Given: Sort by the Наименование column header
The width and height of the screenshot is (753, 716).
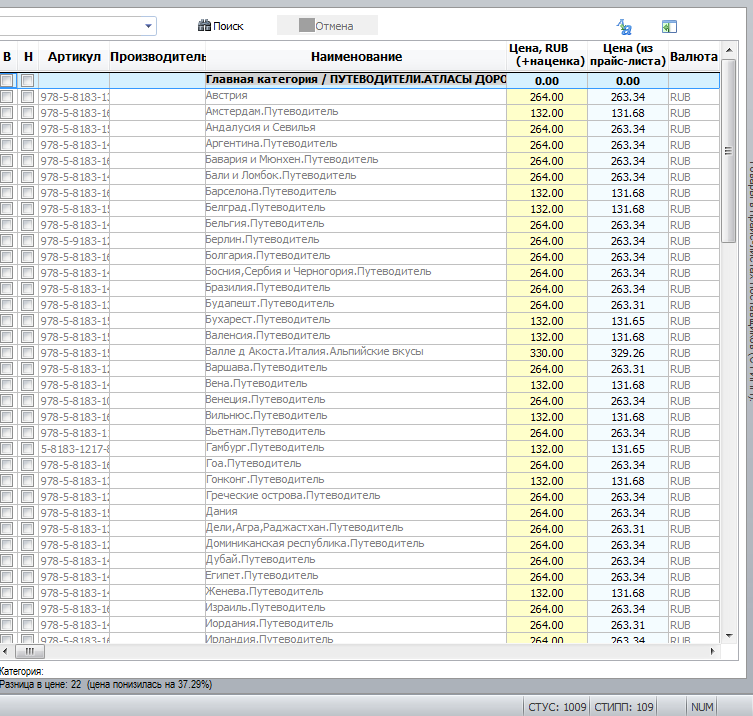Looking at the screenshot, I should point(356,57).
